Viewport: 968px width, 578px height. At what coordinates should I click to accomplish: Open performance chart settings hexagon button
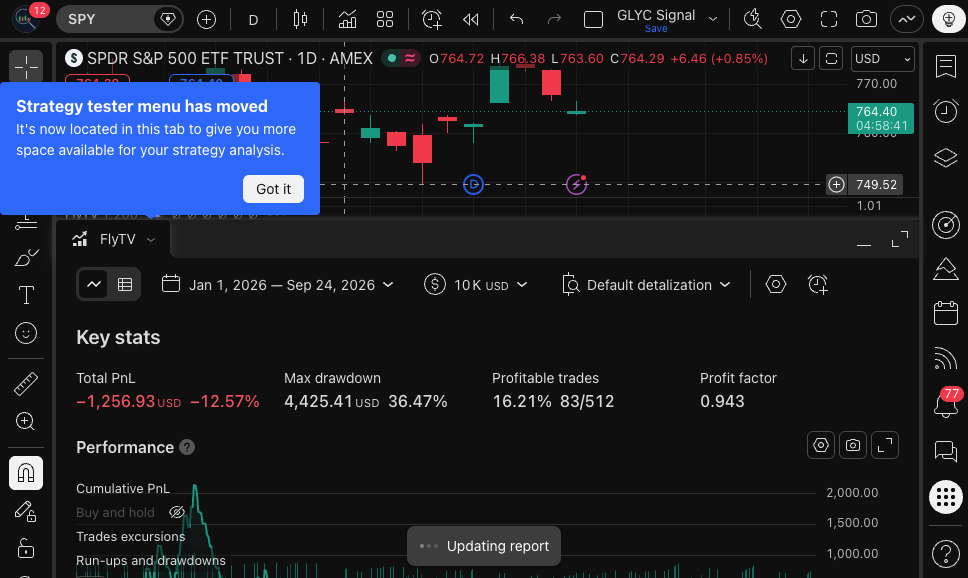[820, 445]
